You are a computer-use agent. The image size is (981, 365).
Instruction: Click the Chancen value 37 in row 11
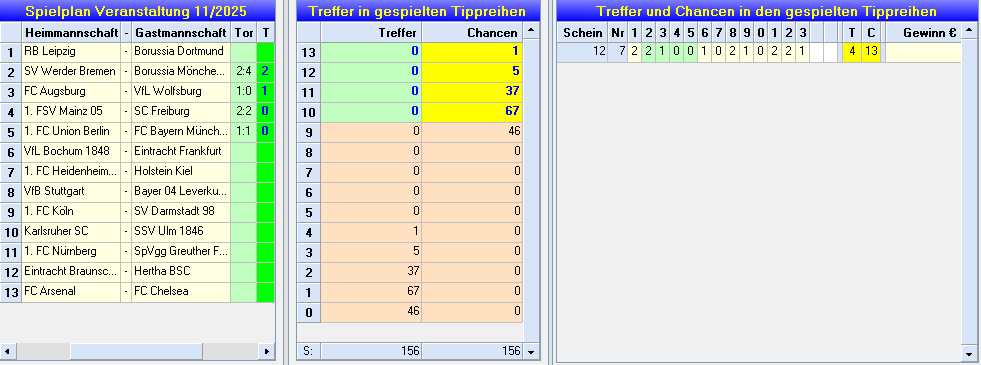tap(472, 91)
